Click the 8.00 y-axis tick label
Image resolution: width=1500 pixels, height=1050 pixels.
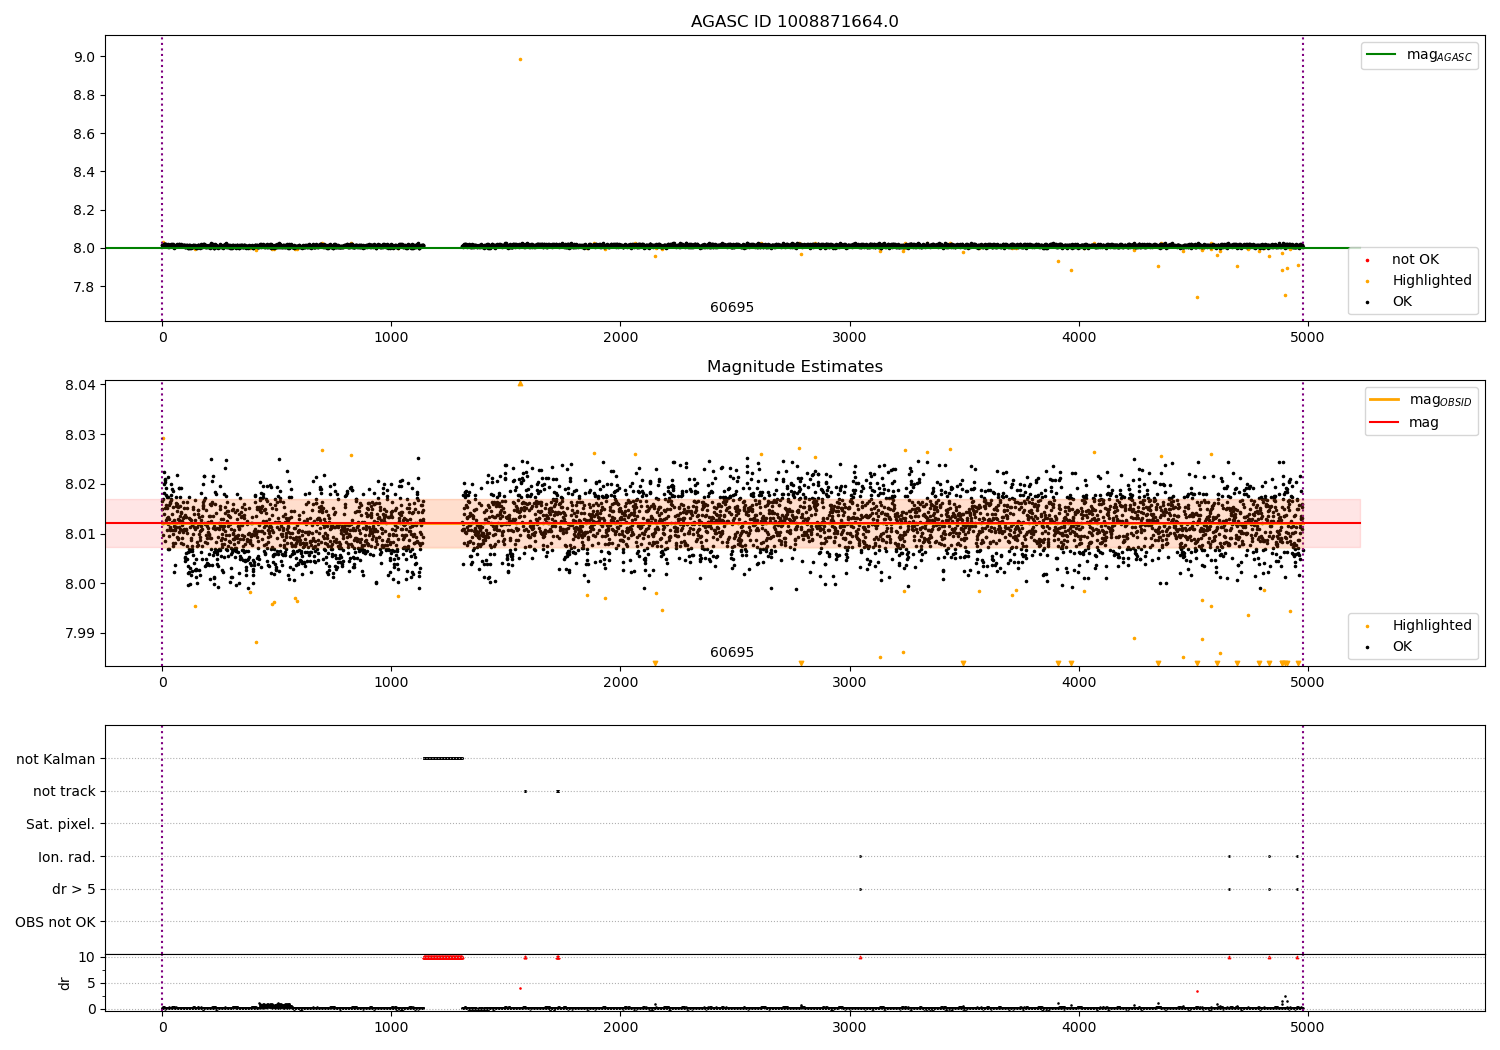tap(80, 584)
